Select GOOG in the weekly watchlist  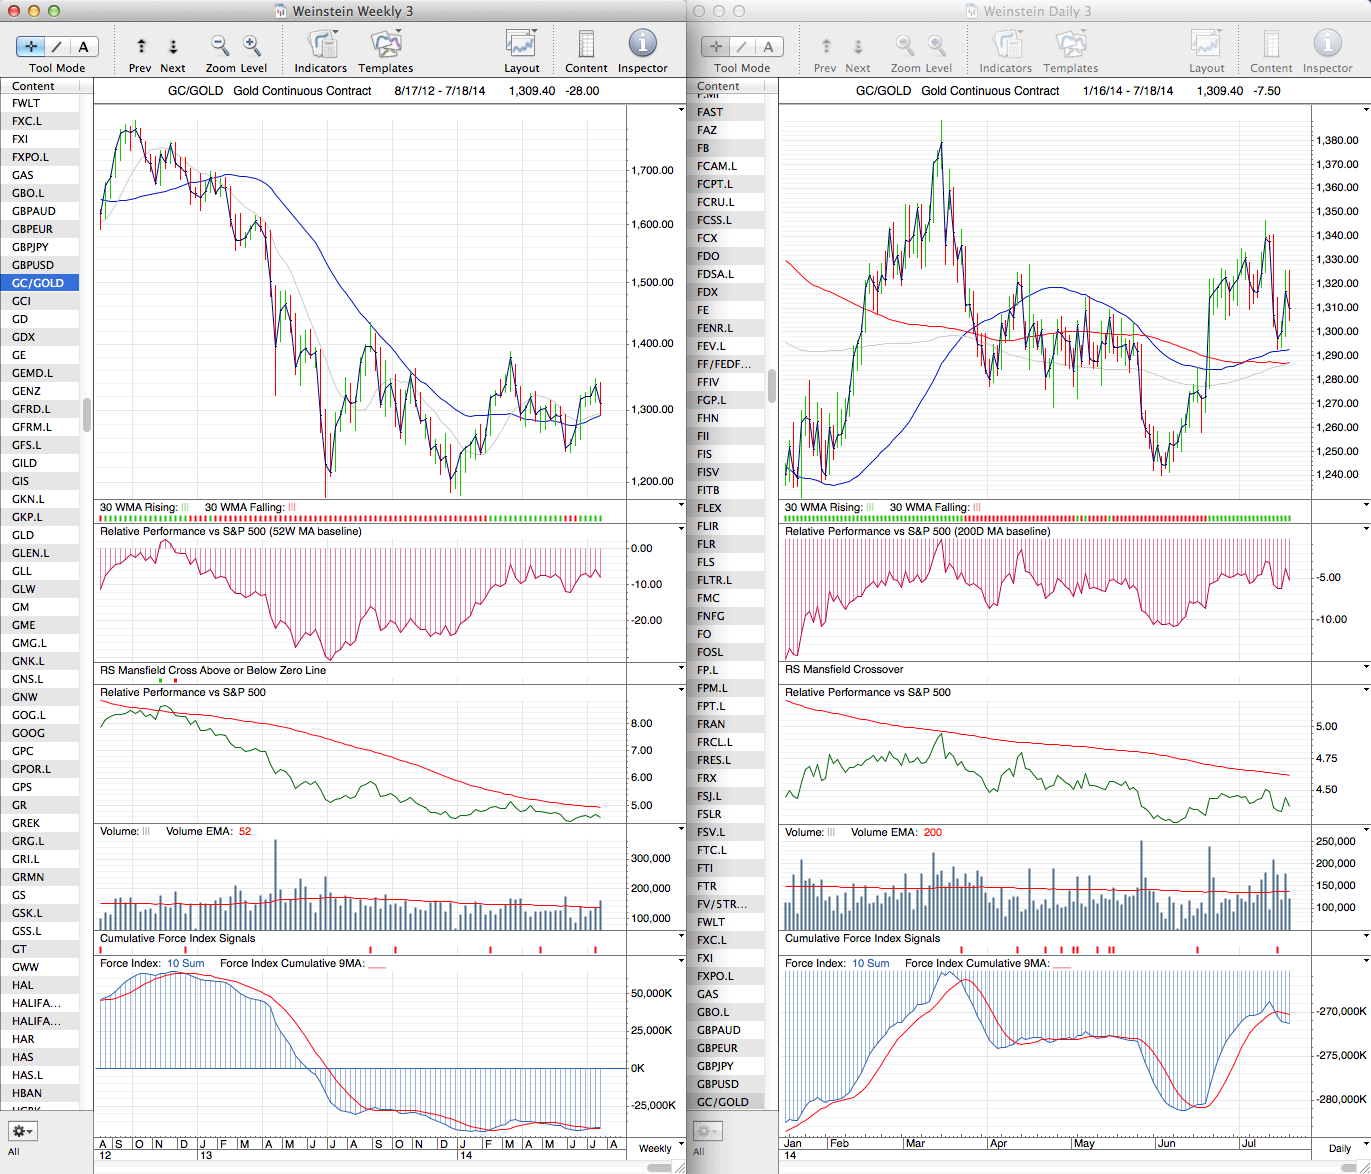28,733
